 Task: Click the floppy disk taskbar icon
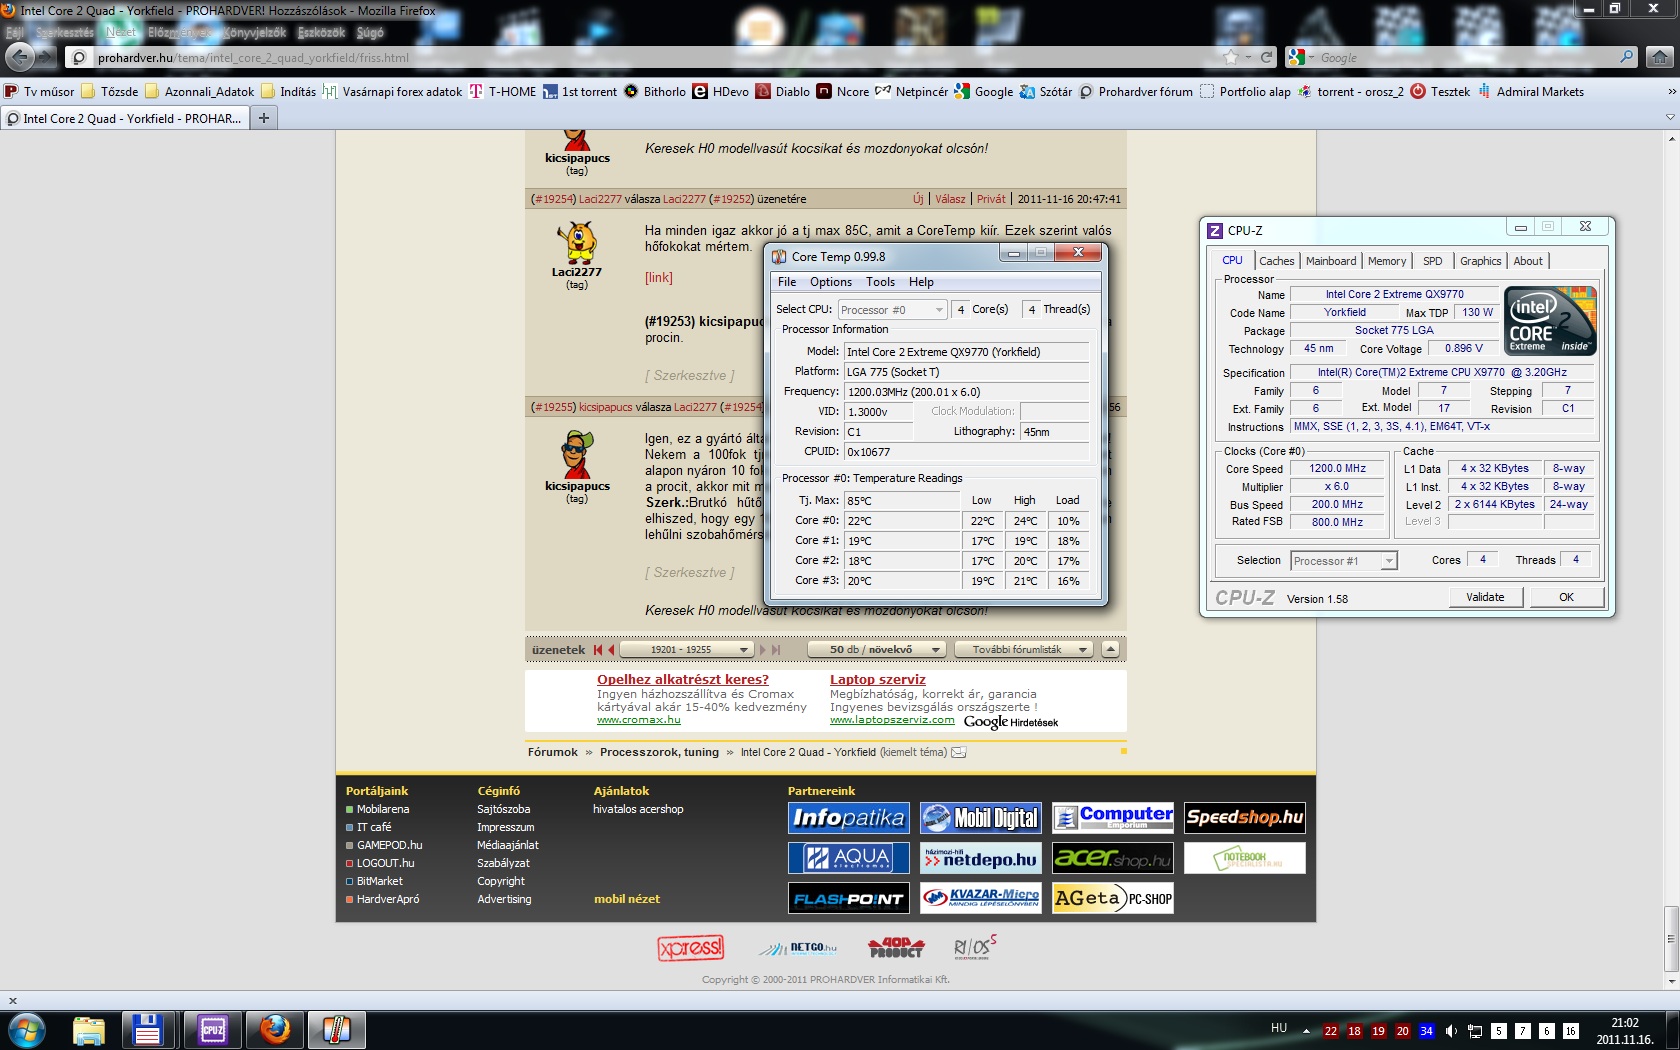pyautogui.click(x=148, y=1029)
